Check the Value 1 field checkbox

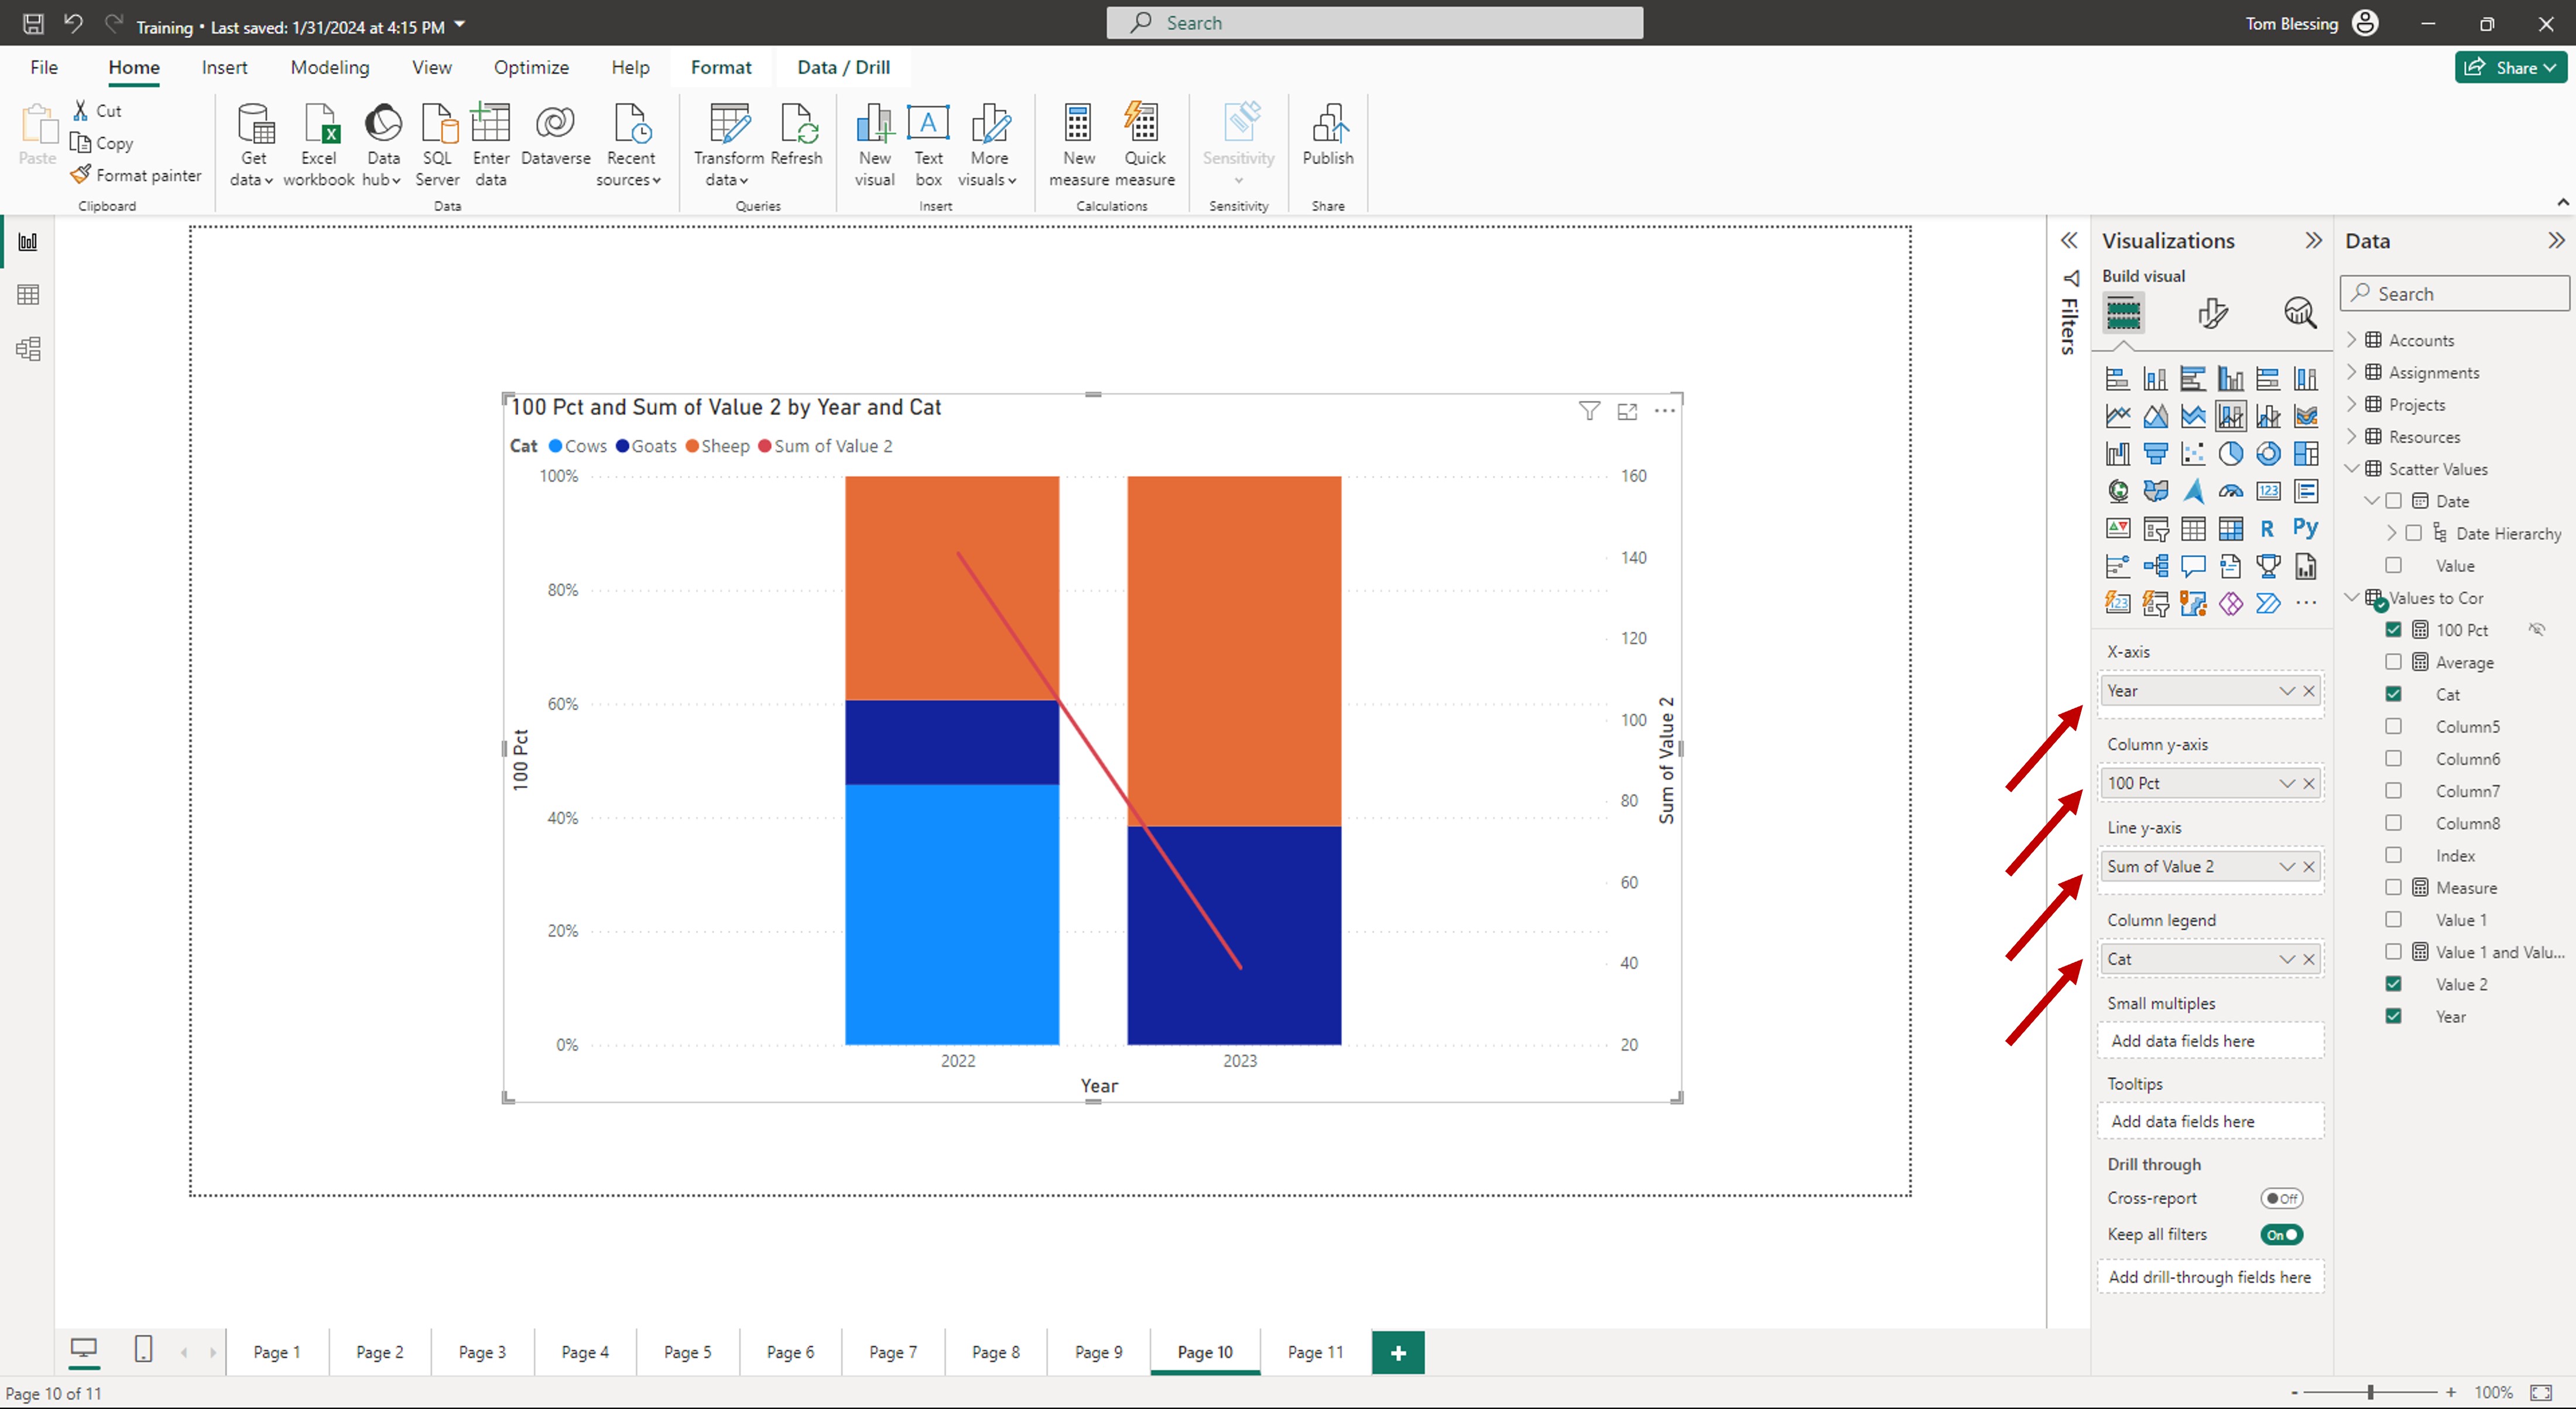[2395, 919]
